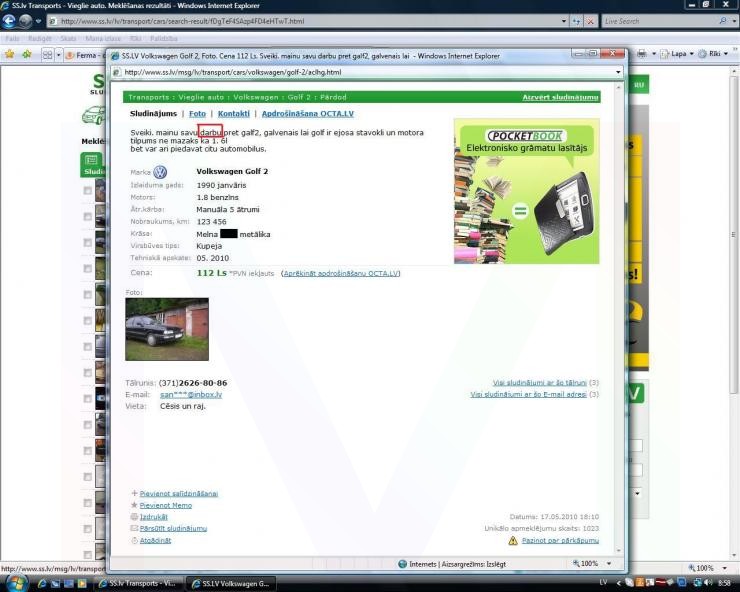Tick the second checkbox in the background listing
The image size is (740, 592).
click(x=88, y=216)
